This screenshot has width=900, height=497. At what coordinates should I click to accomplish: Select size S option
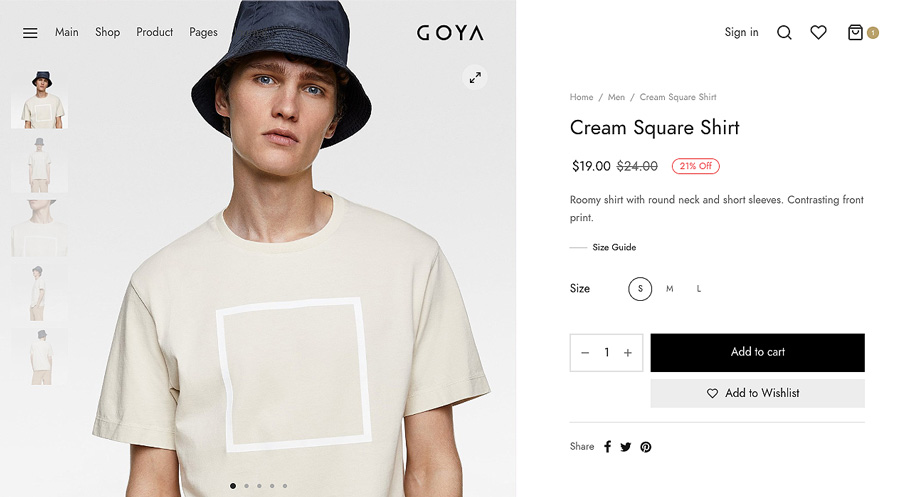pyautogui.click(x=640, y=289)
